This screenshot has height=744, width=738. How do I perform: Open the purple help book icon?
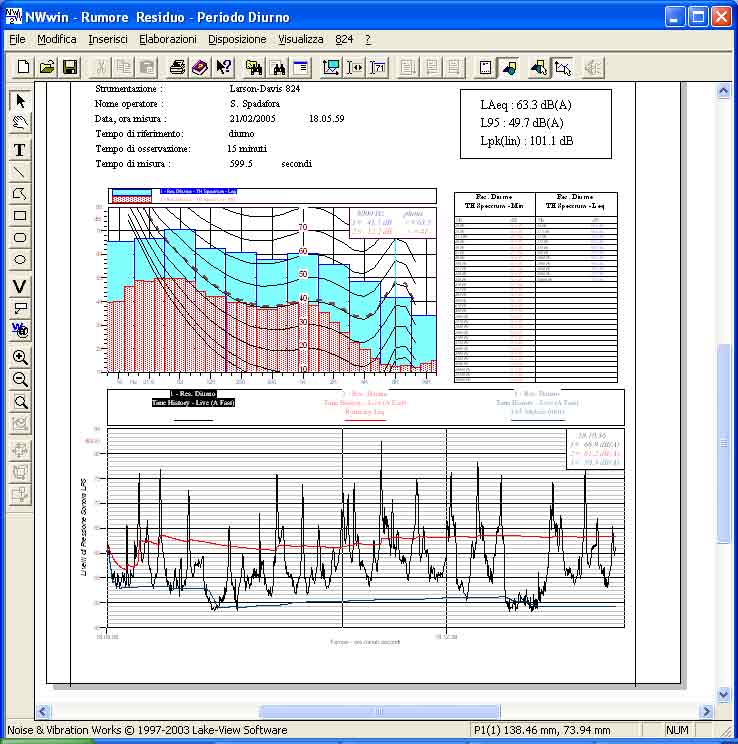point(200,67)
